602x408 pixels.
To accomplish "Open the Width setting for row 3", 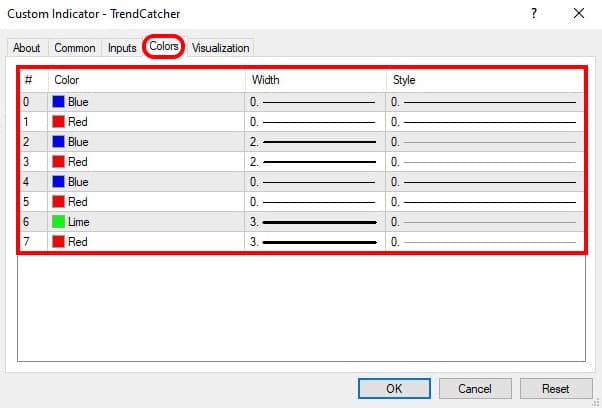I will pyautogui.click(x=315, y=162).
